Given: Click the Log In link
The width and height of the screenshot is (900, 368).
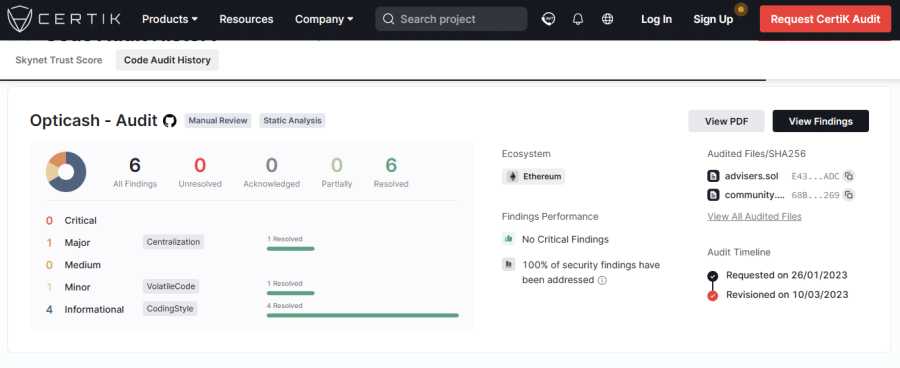Looking at the screenshot, I should [656, 19].
